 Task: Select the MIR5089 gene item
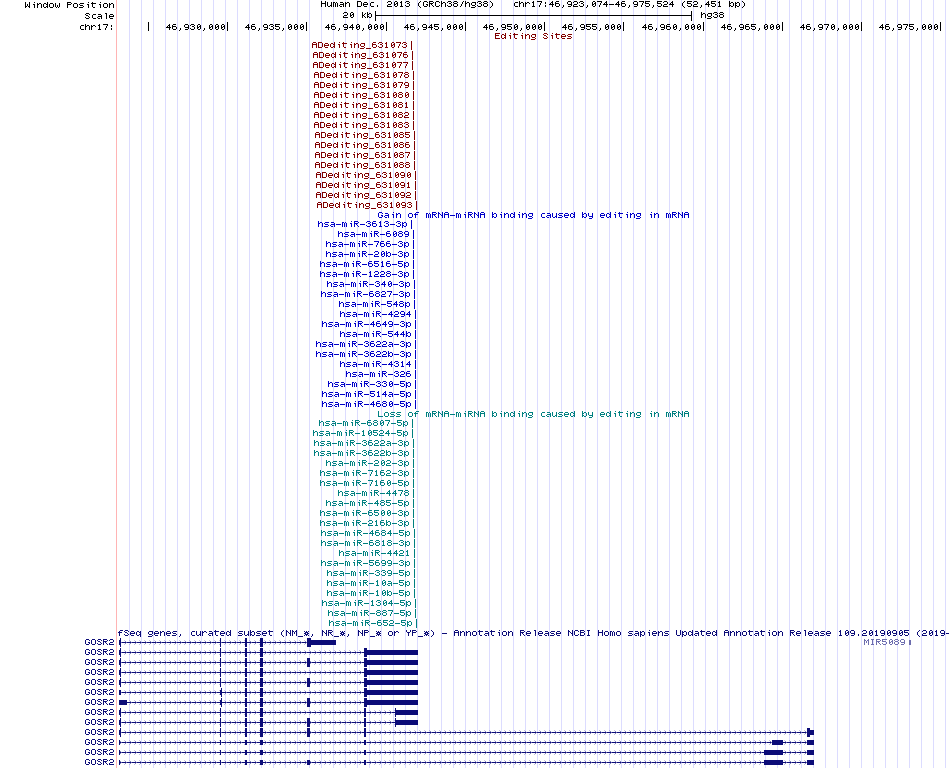(x=885, y=642)
